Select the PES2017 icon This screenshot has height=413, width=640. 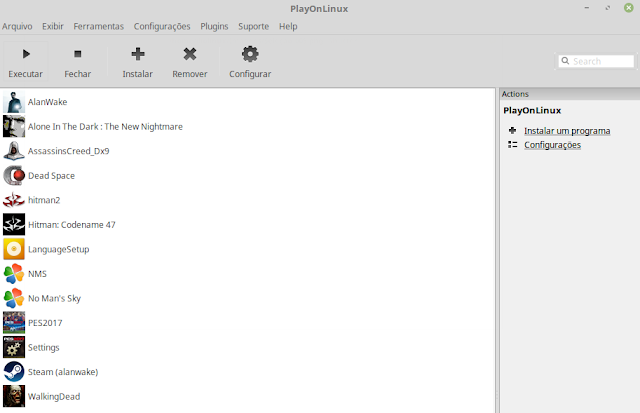click(14, 323)
